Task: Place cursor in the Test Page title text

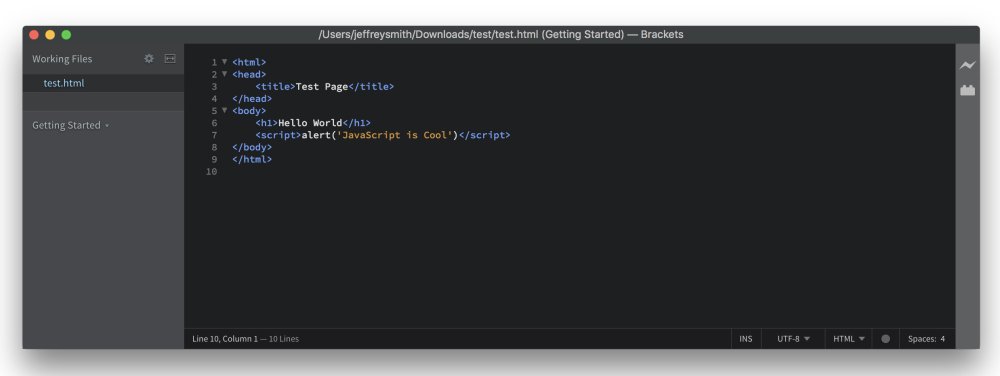Action: (322, 87)
